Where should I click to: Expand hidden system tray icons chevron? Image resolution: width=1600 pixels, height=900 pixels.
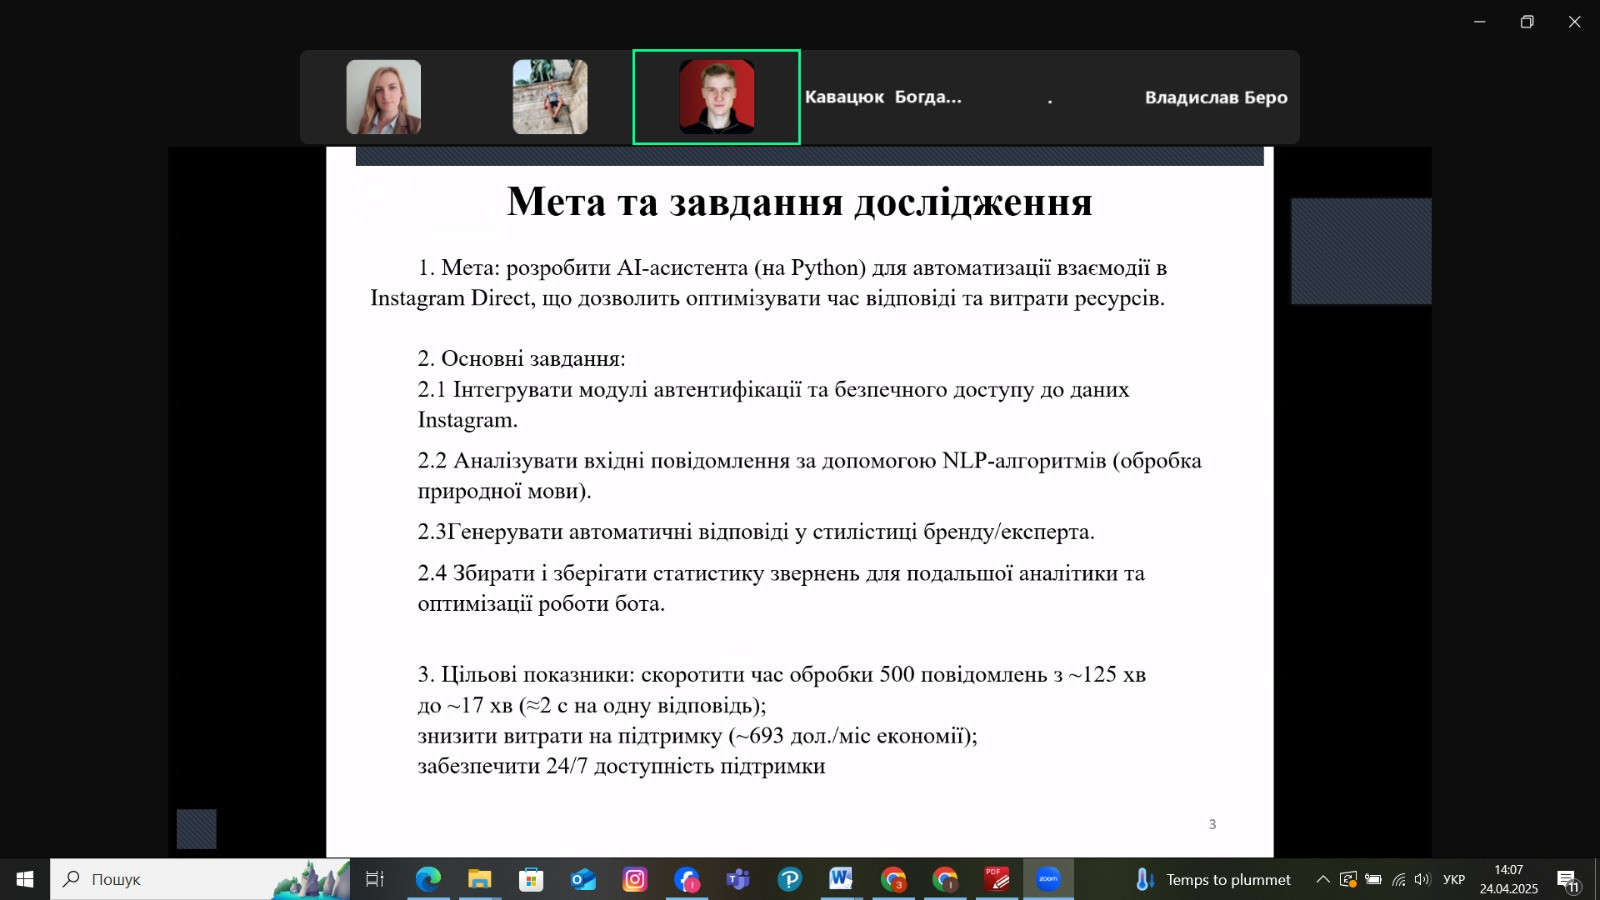[x=1323, y=879]
